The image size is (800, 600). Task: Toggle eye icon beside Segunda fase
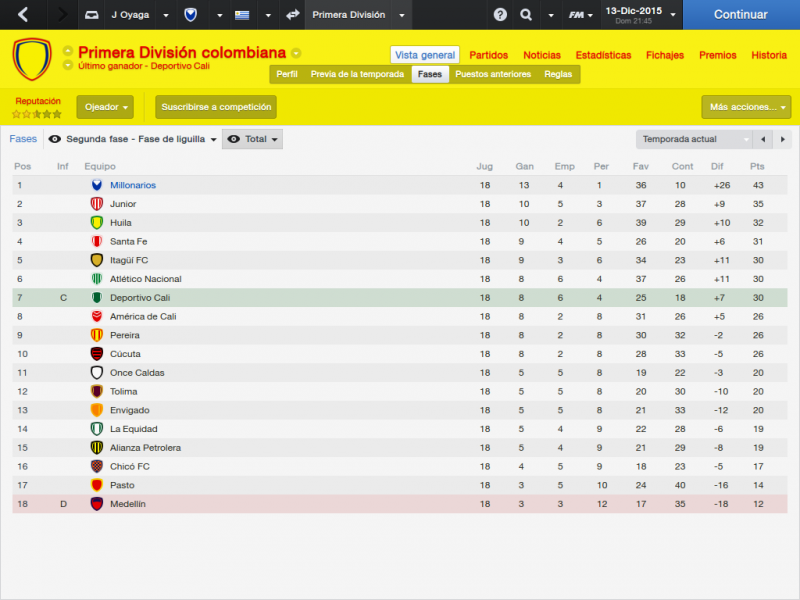[55, 139]
